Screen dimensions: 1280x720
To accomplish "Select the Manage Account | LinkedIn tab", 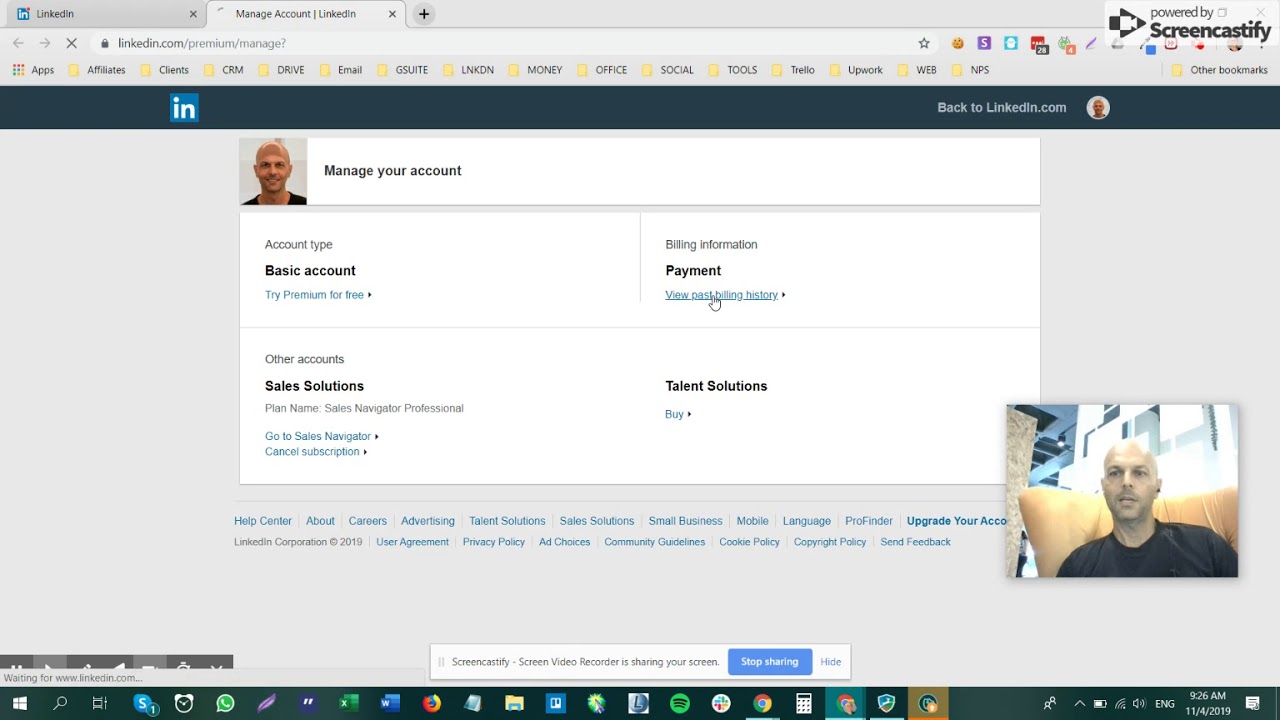I will (305, 14).
